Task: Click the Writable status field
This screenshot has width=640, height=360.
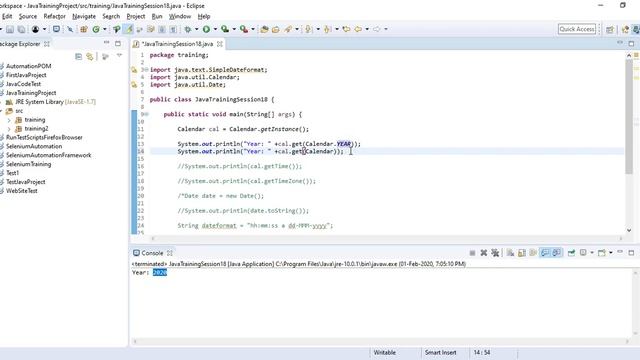Action: tap(384, 353)
